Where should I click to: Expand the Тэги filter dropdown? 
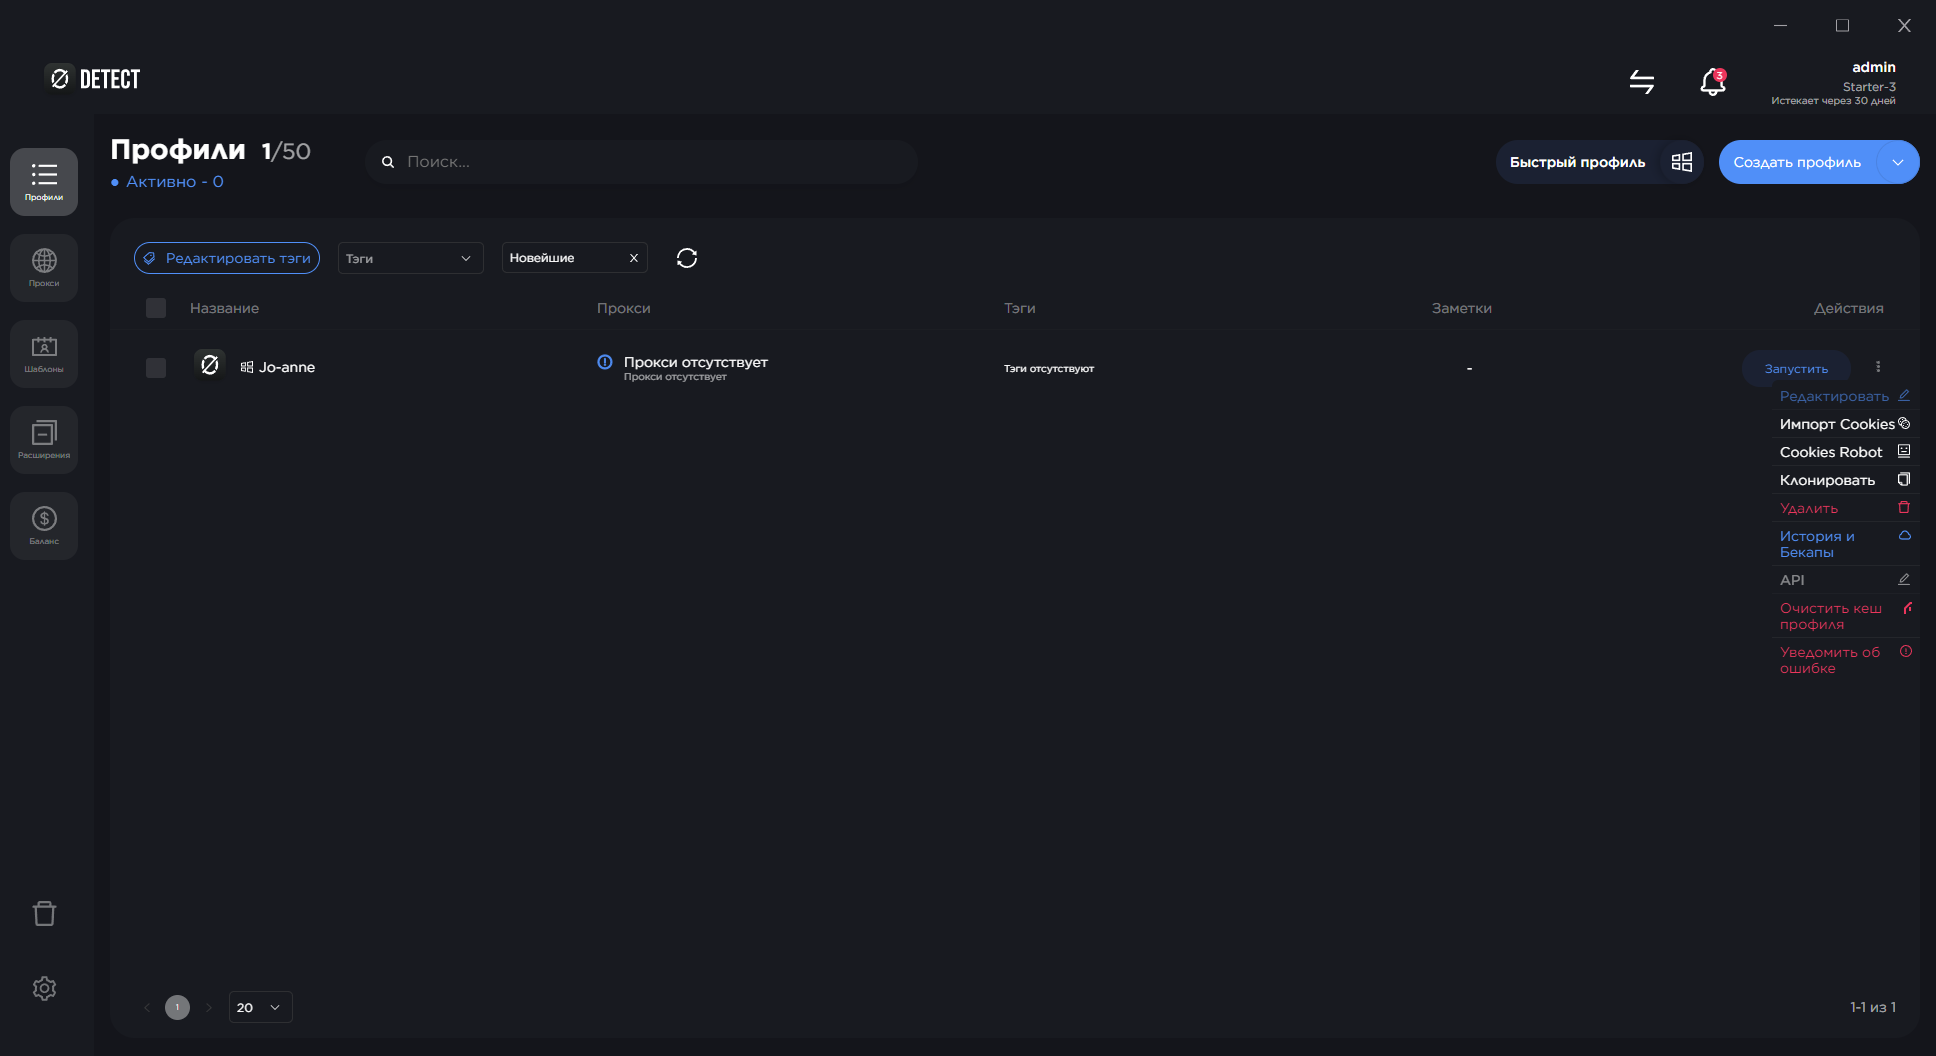pos(410,258)
